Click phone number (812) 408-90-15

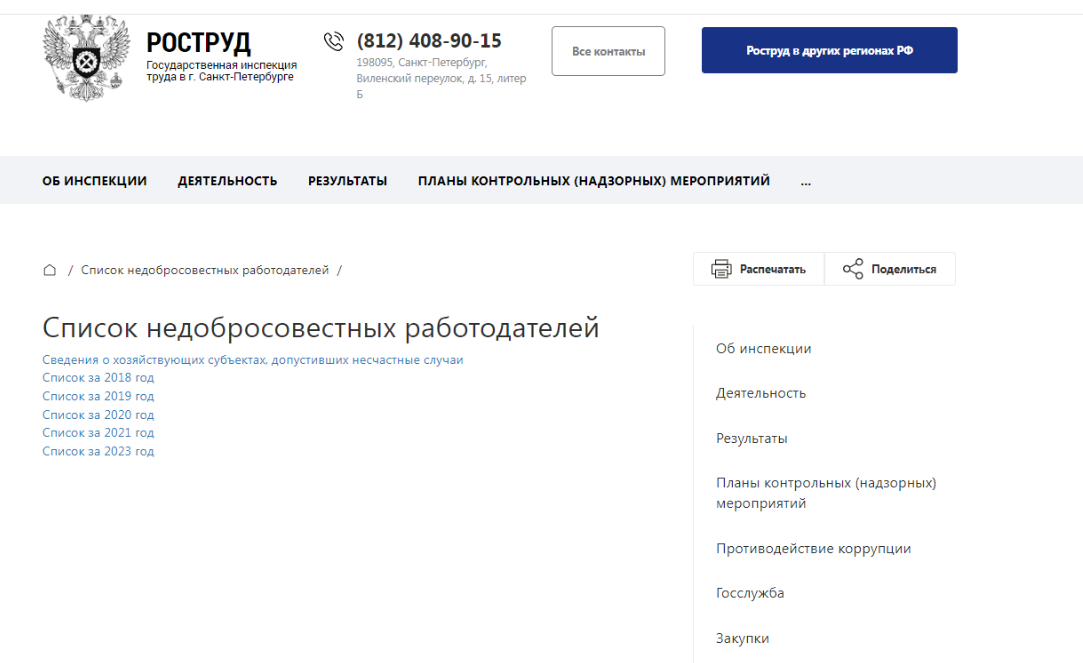pyautogui.click(x=429, y=41)
